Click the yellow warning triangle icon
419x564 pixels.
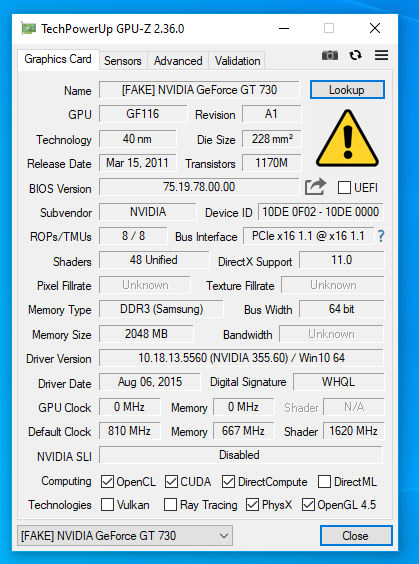coord(347,138)
